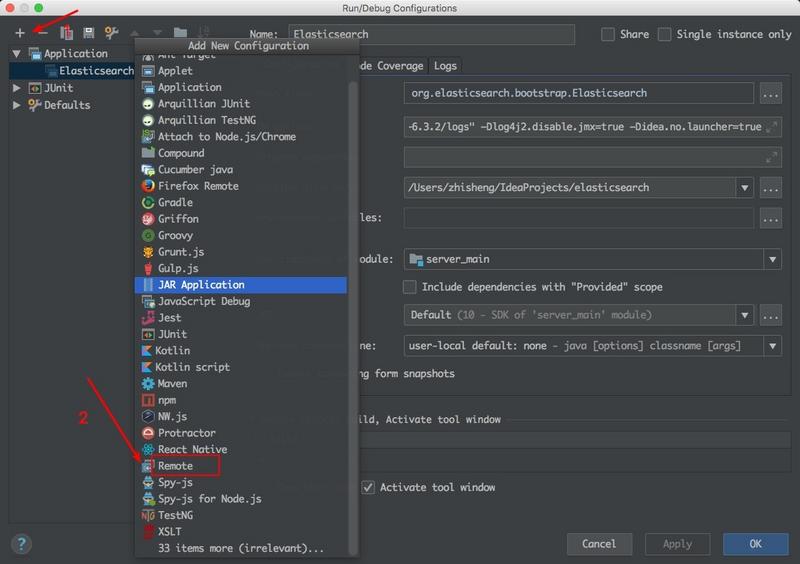This screenshot has height=564, width=800.
Task: Select Compound in list
Action: [241, 153]
